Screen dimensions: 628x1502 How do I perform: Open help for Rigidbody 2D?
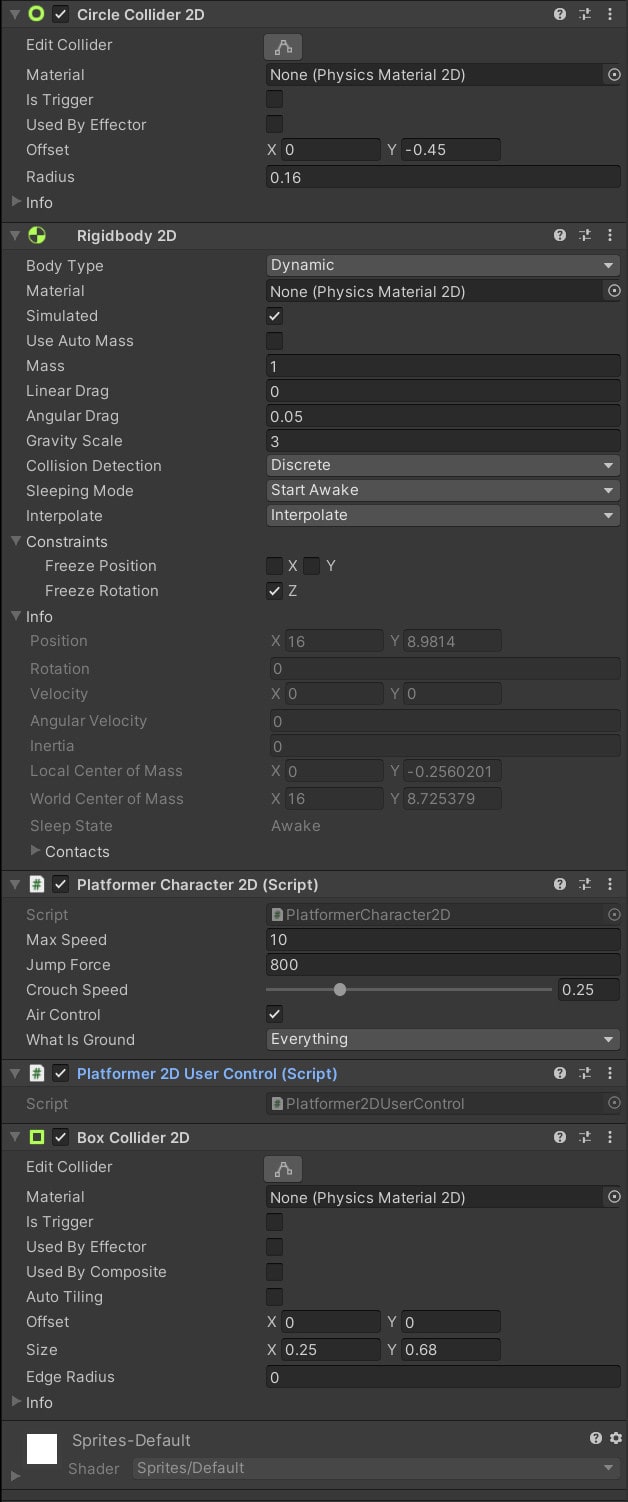click(560, 235)
